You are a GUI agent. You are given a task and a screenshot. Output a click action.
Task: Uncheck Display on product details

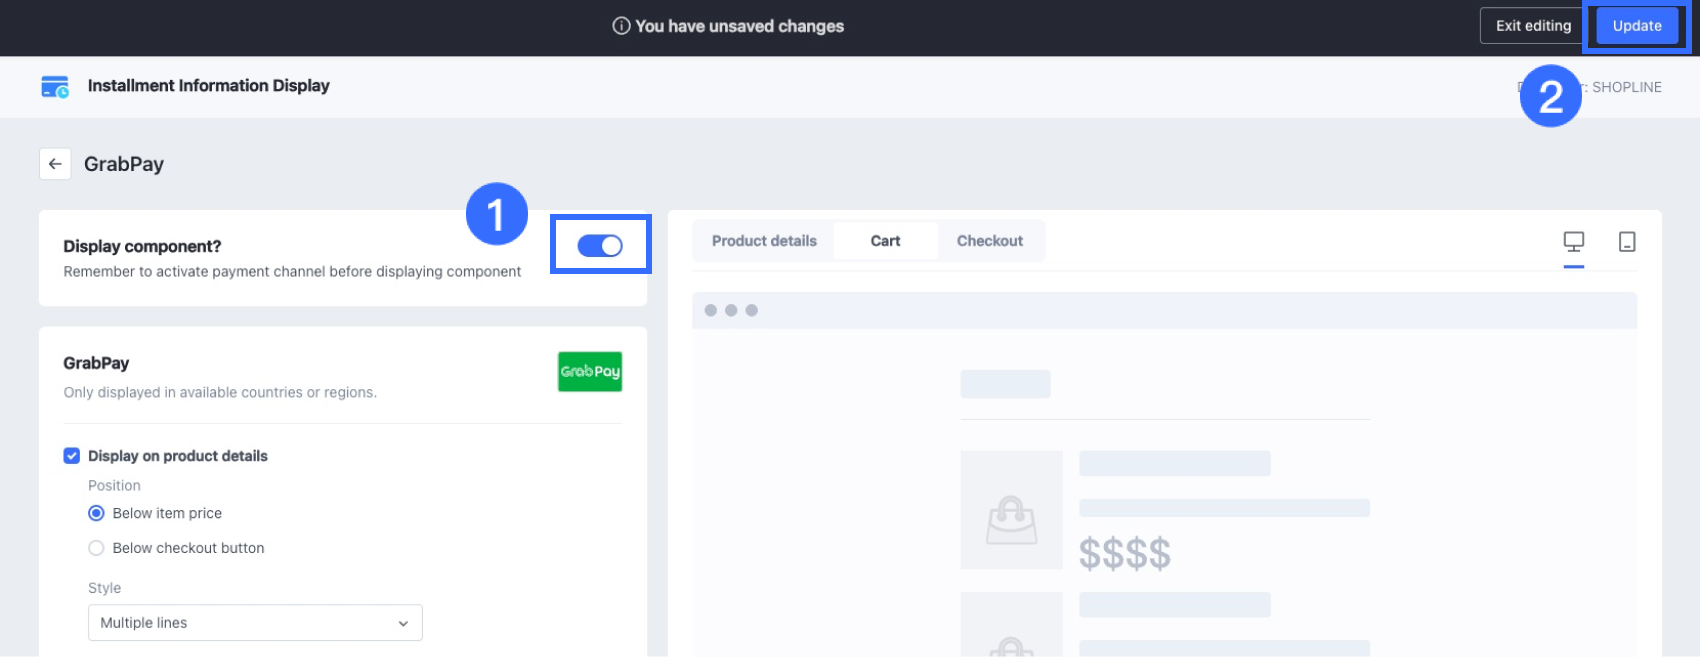72,456
